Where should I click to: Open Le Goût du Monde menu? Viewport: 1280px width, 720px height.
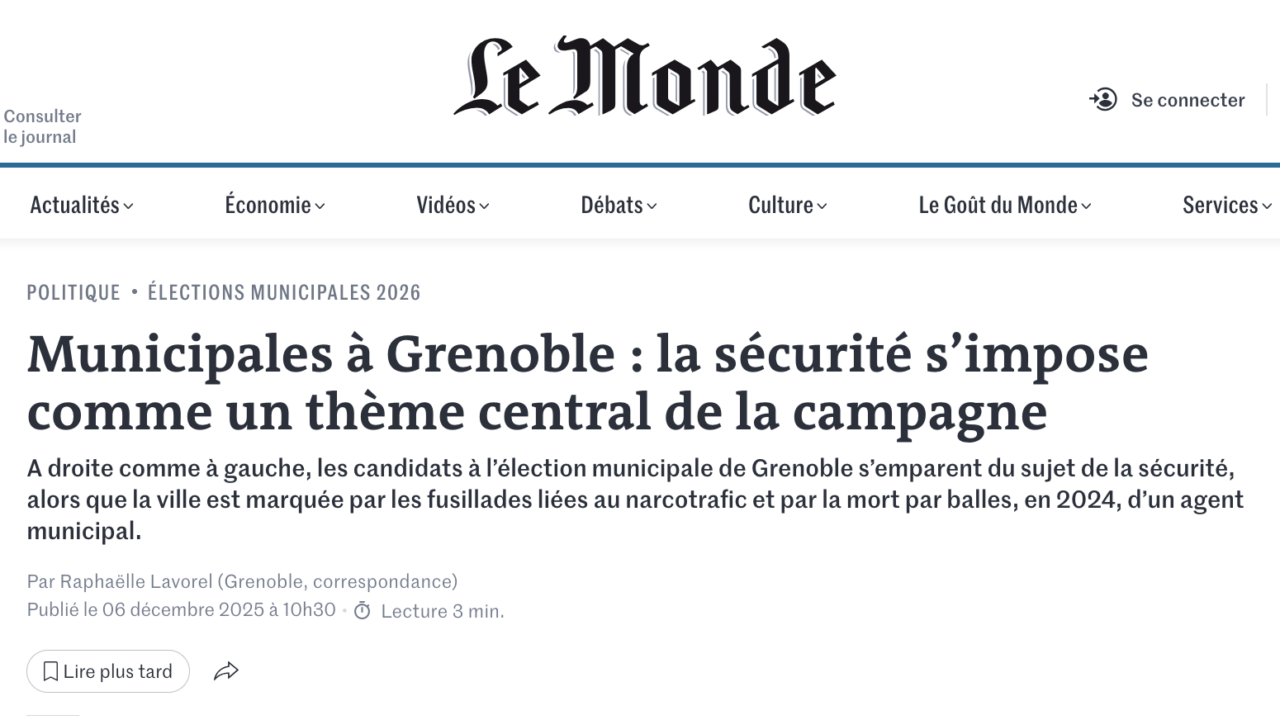click(x=1004, y=205)
